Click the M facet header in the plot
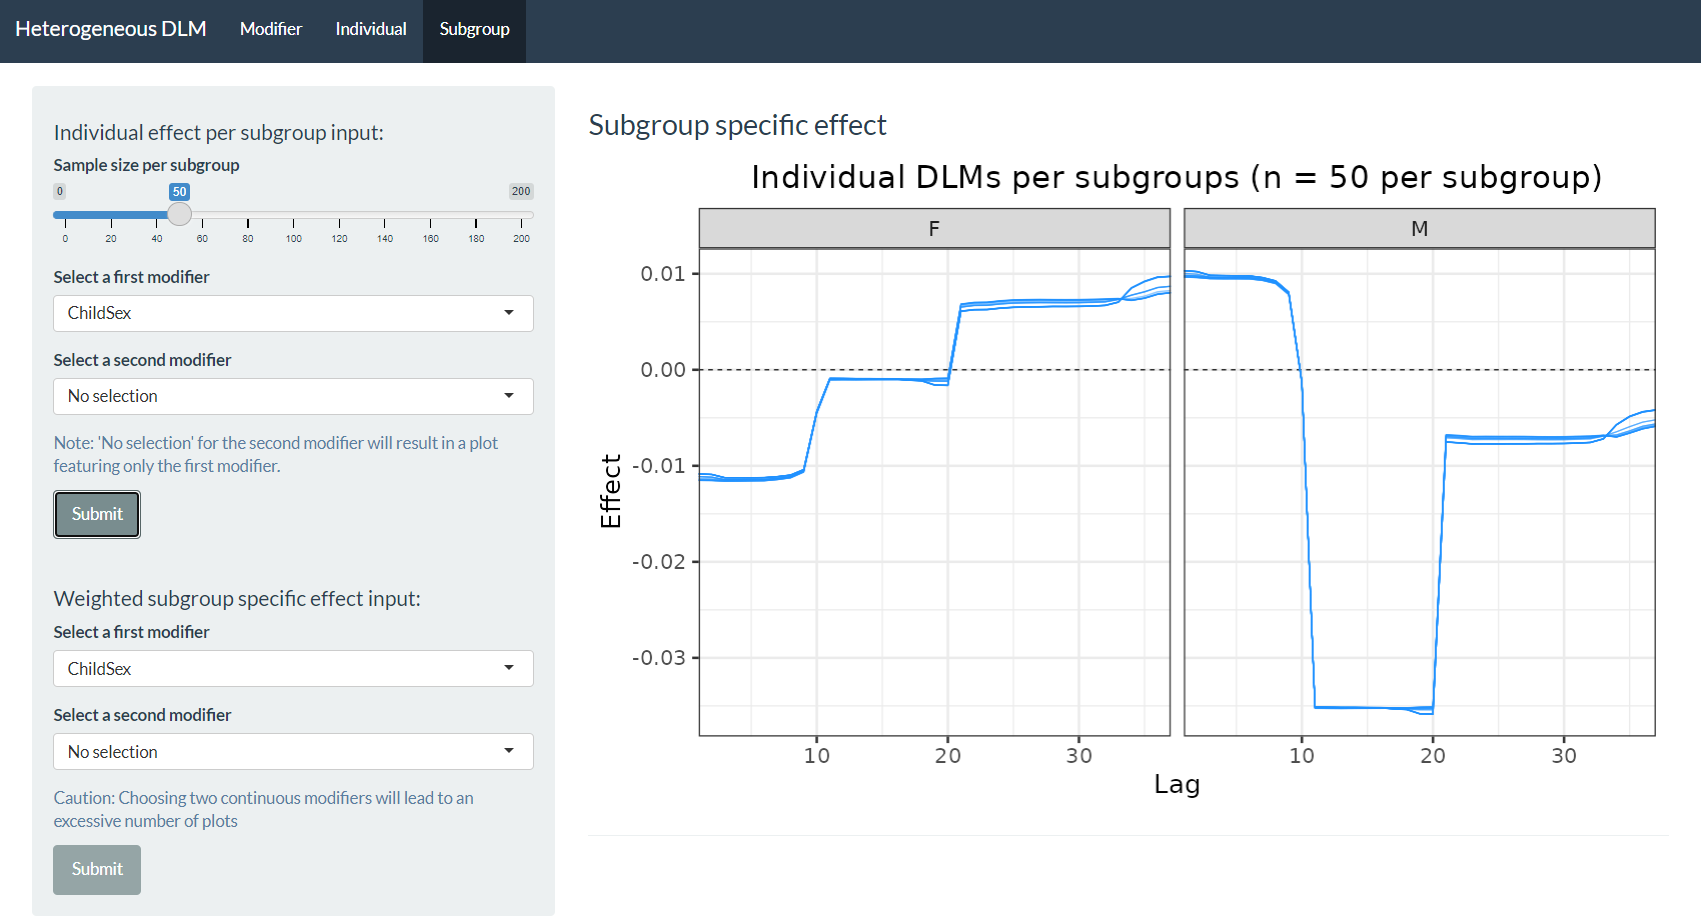This screenshot has width=1701, height=920. [x=1419, y=229]
